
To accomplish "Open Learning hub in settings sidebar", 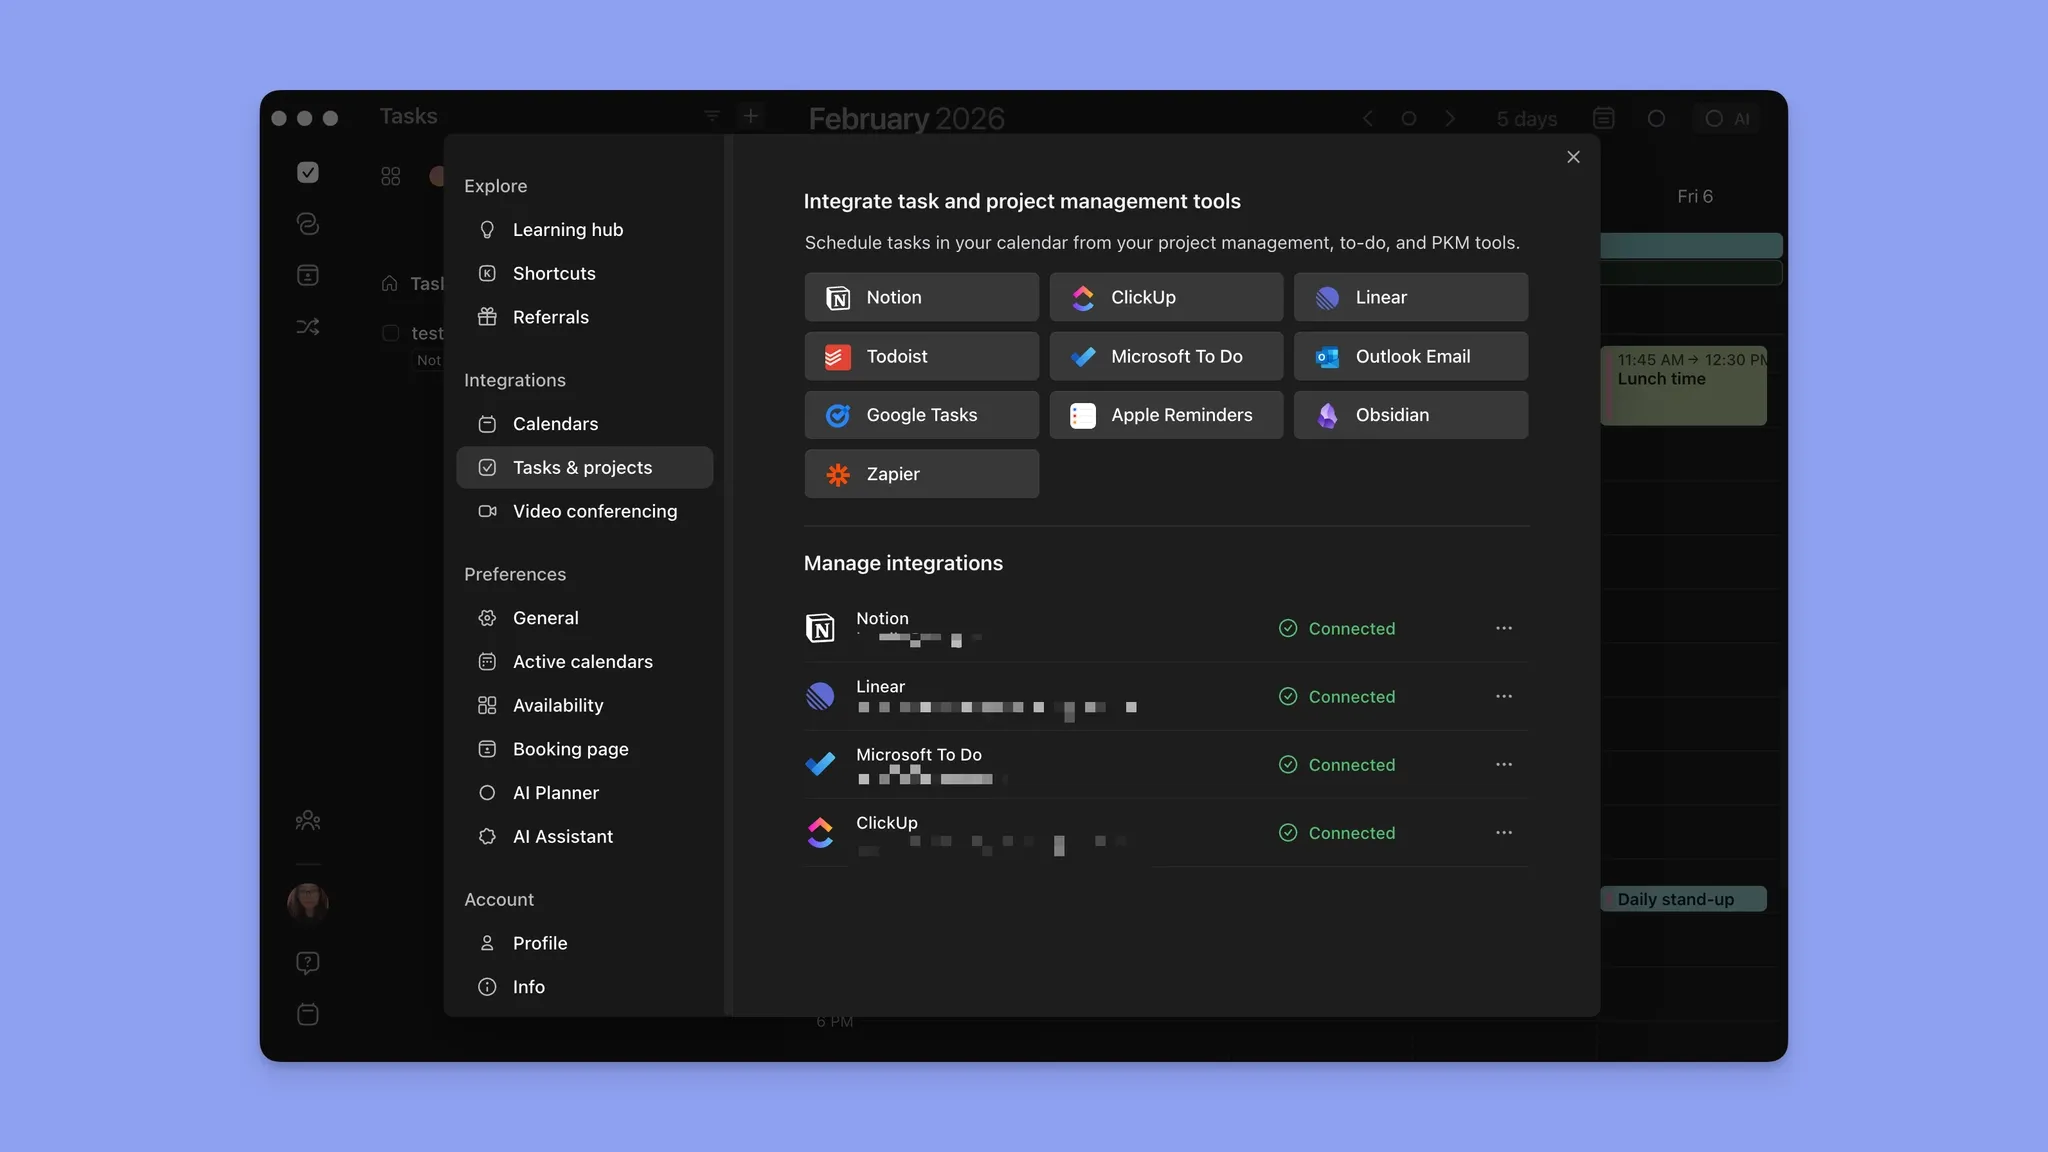I will pyautogui.click(x=584, y=230).
